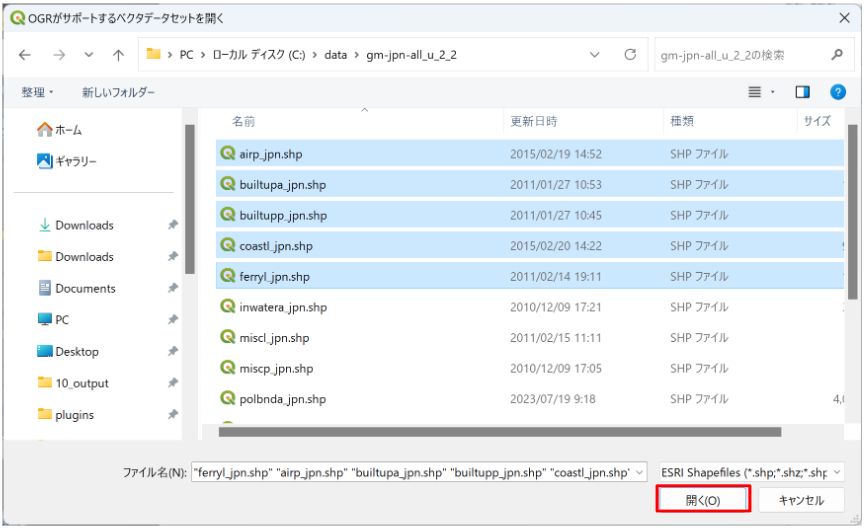This screenshot has width=866, height=531.
Task: Click the file list vertical scrollbar
Action: click(852, 212)
